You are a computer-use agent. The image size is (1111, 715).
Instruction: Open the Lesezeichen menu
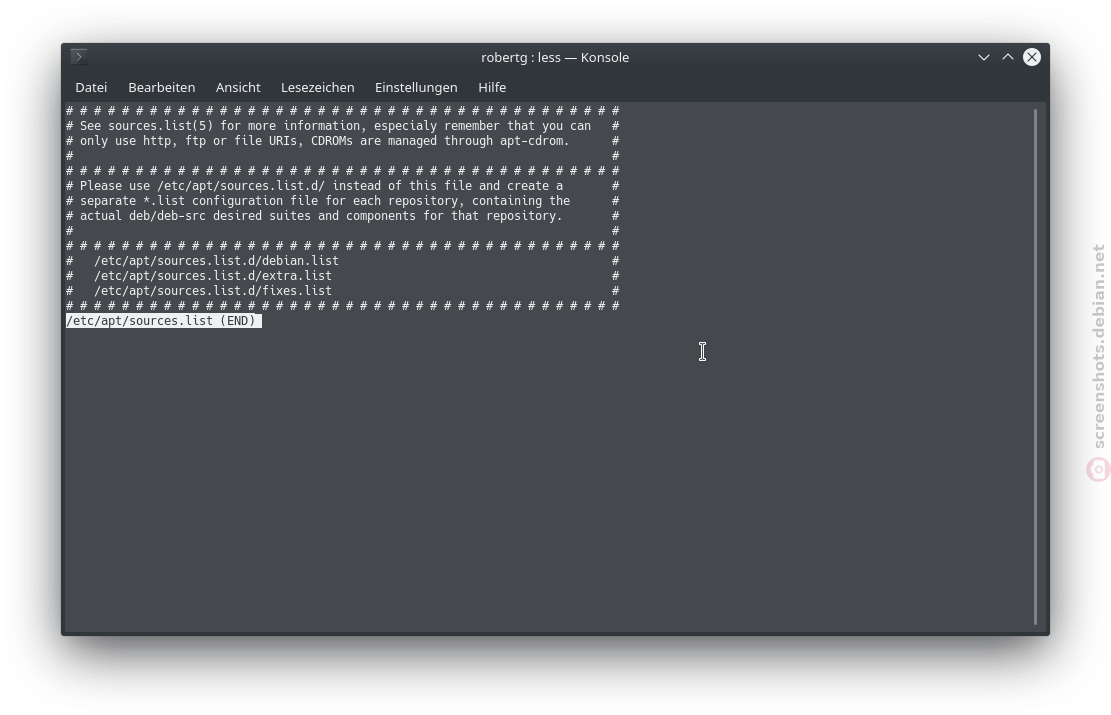(317, 87)
